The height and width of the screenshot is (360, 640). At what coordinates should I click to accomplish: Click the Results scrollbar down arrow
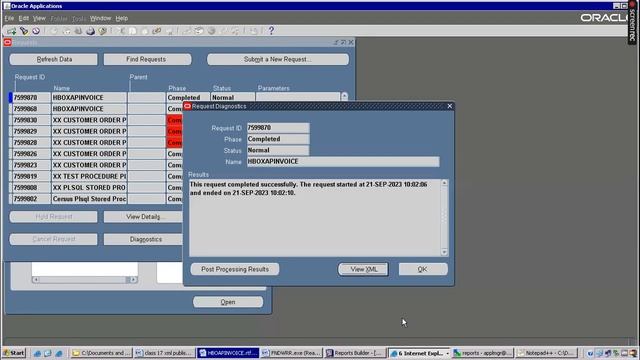click(444, 252)
